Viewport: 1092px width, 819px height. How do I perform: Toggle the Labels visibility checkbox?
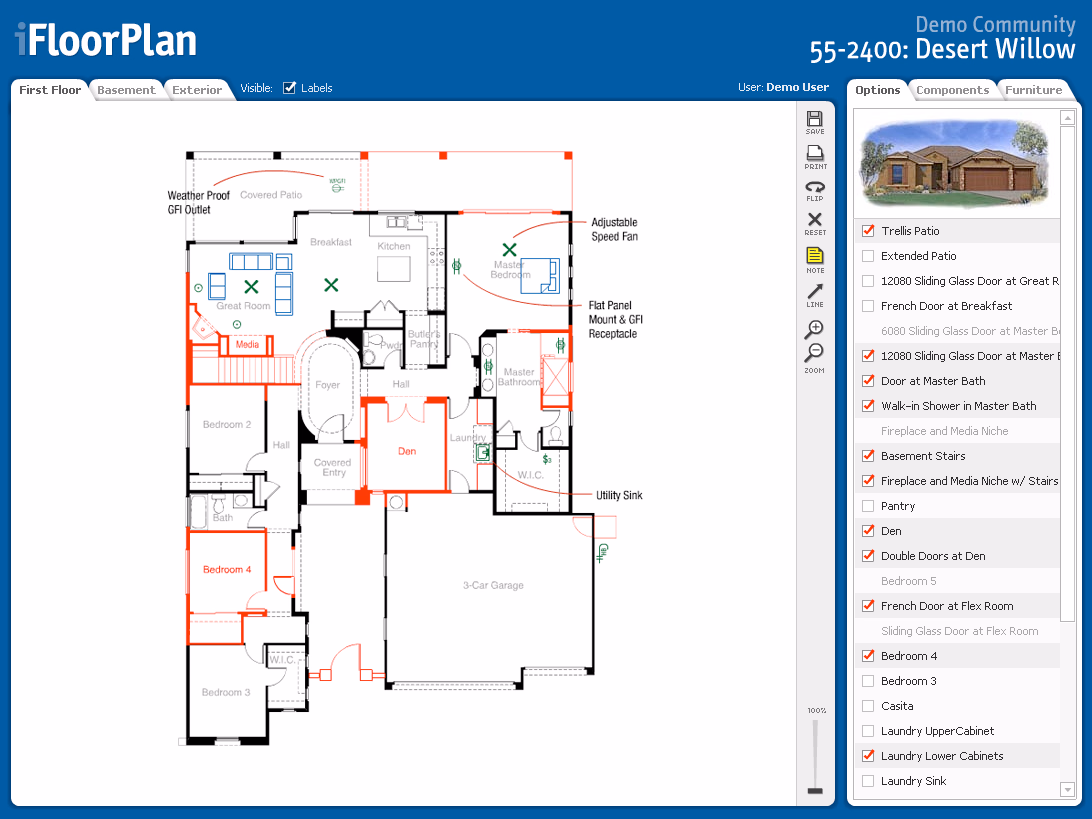[x=290, y=88]
